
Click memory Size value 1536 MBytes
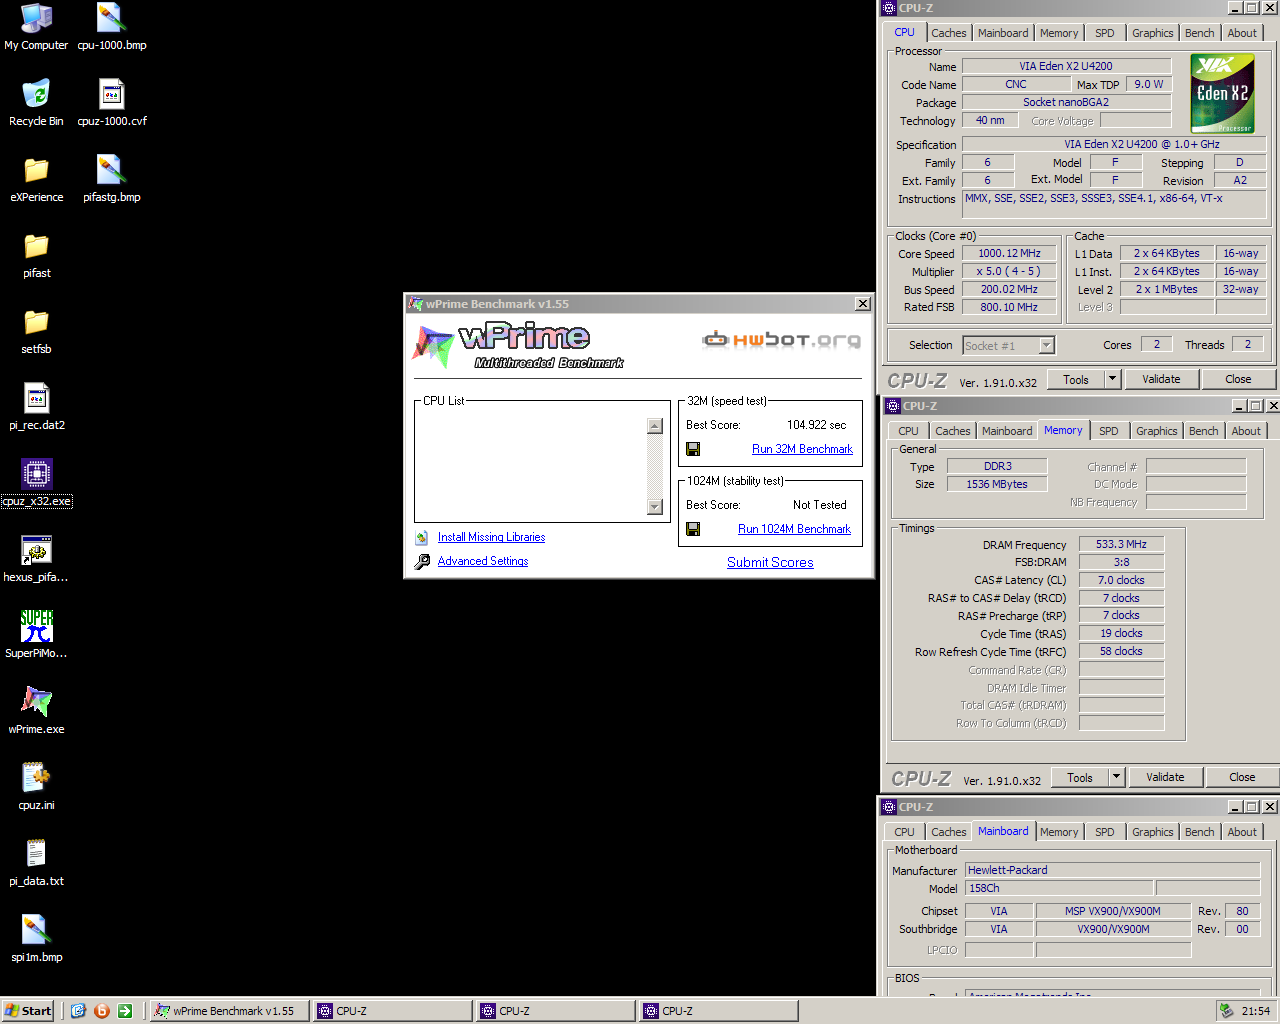click(x=997, y=484)
